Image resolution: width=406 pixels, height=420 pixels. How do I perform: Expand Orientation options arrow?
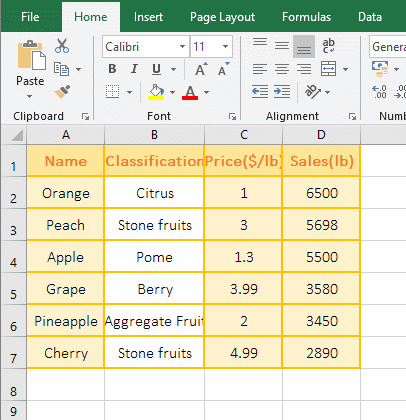327,92
